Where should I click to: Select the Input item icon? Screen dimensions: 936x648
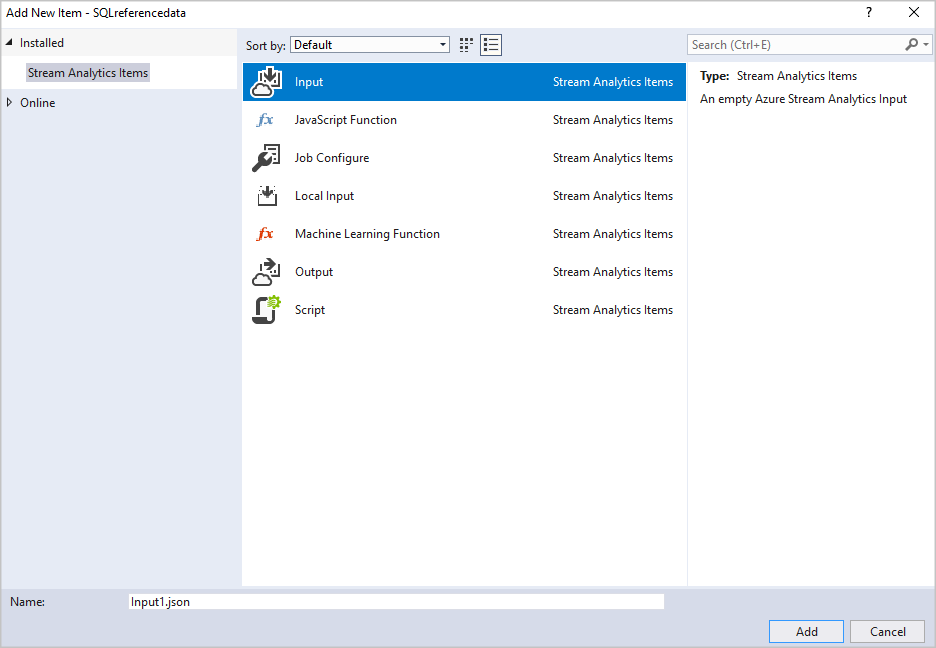[x=266, y=82]
